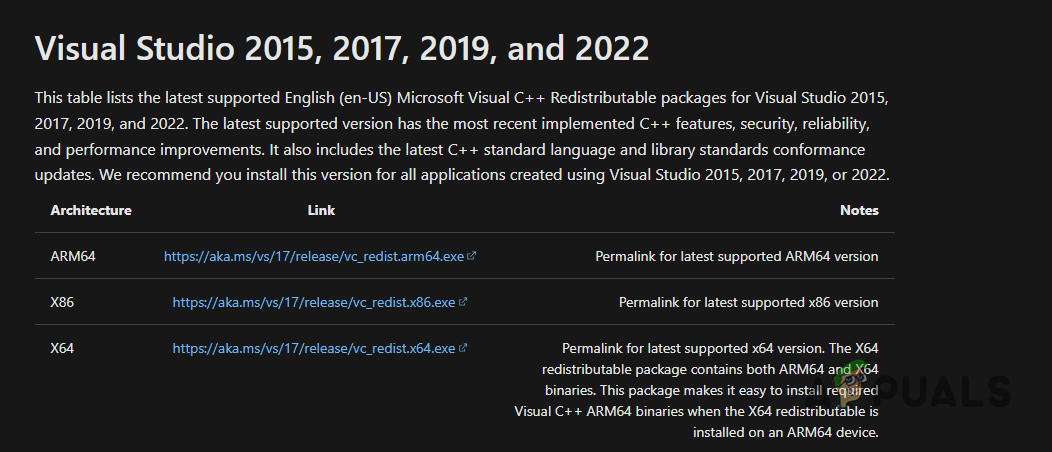Screen dimensions: 1052x452
Task: Click the Link column header
Action: pyautogui.click(x=321, y=211)
